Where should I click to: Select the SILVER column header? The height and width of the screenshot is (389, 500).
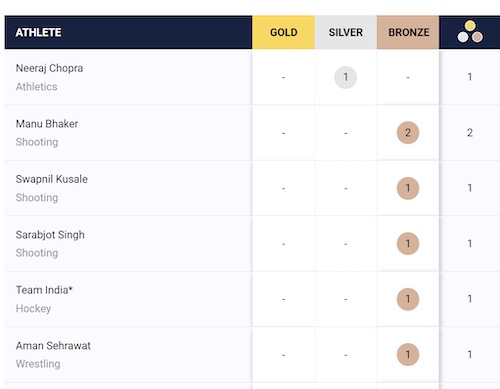click(346, 32)
